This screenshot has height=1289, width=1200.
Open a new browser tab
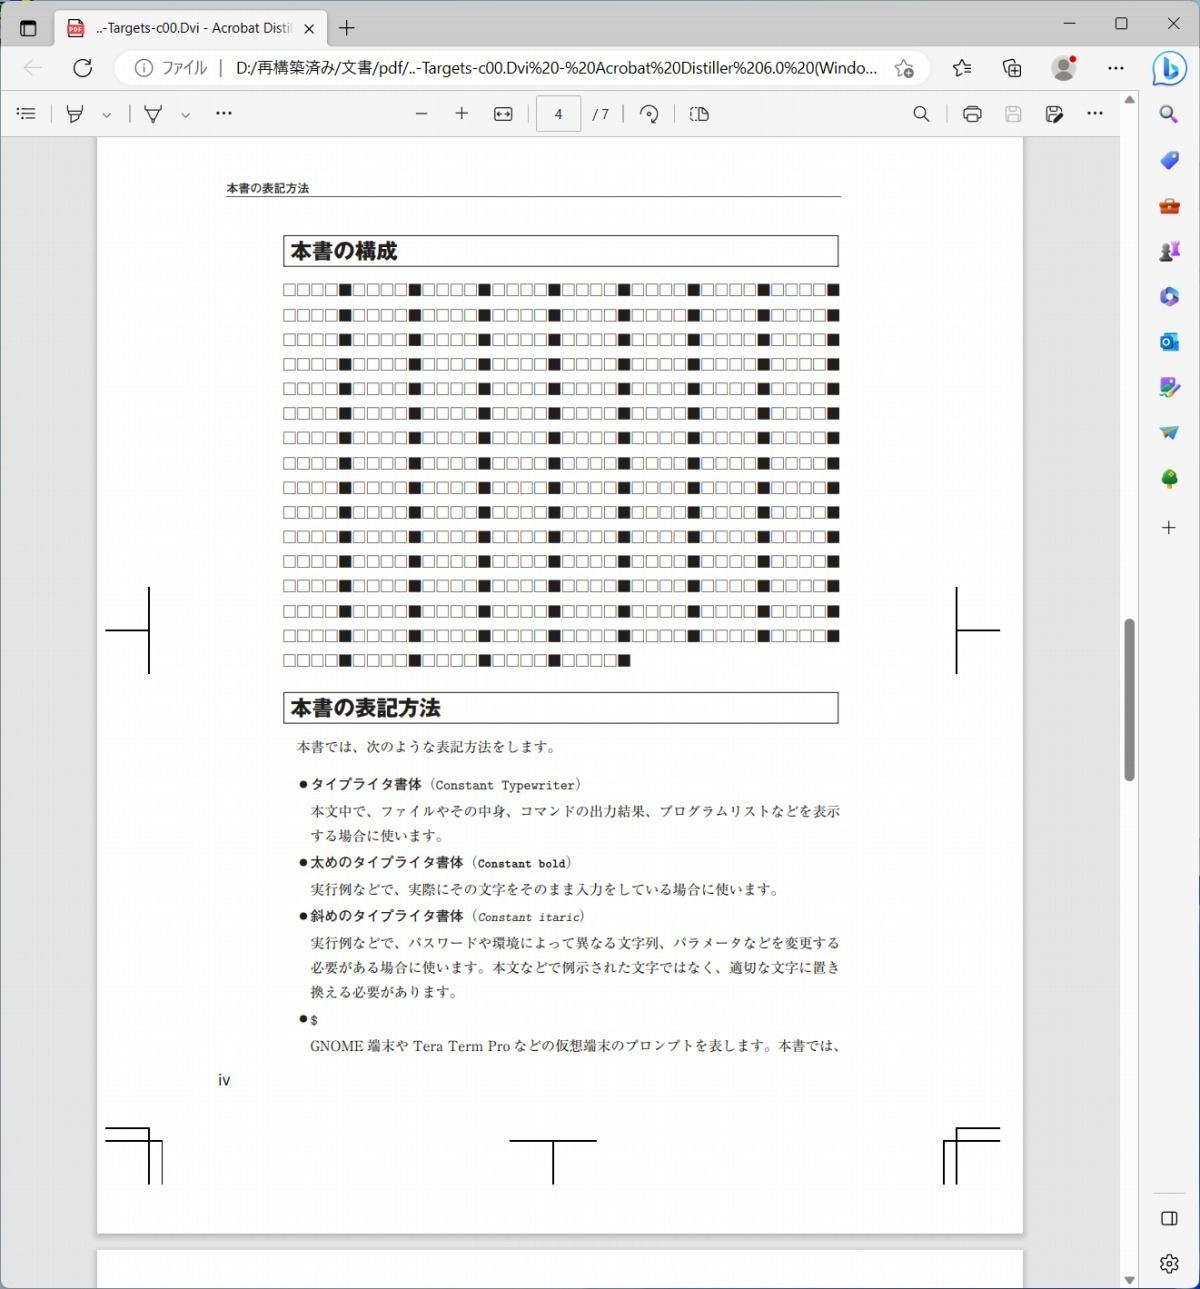point(347,28)
